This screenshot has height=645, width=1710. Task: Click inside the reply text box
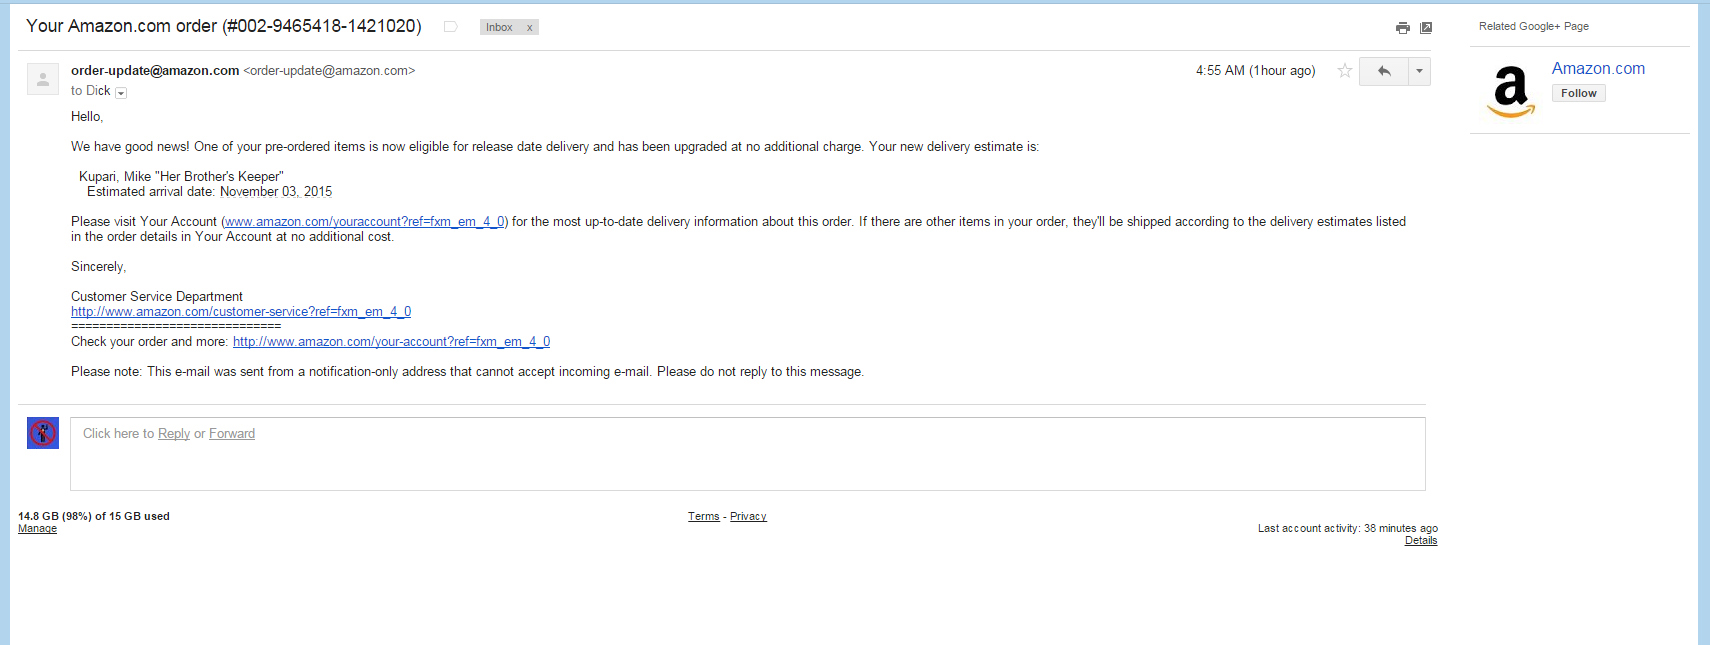[x=748, y=454]
